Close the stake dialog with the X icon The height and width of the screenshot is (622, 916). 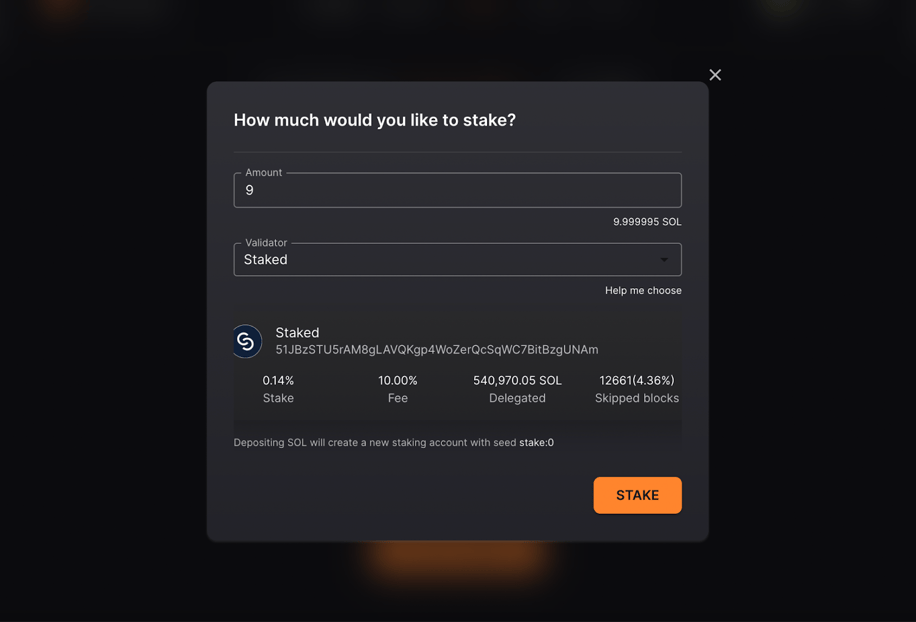[715, 75]
